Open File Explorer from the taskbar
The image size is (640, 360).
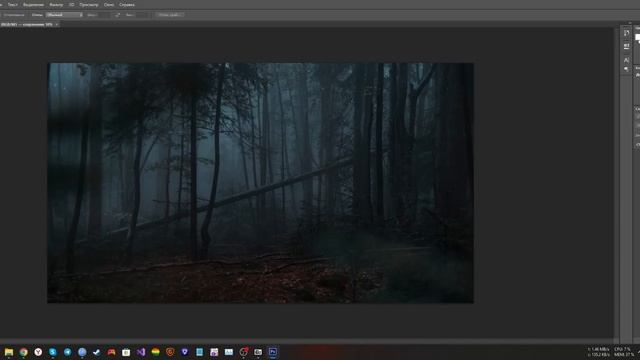coord(9,352)
